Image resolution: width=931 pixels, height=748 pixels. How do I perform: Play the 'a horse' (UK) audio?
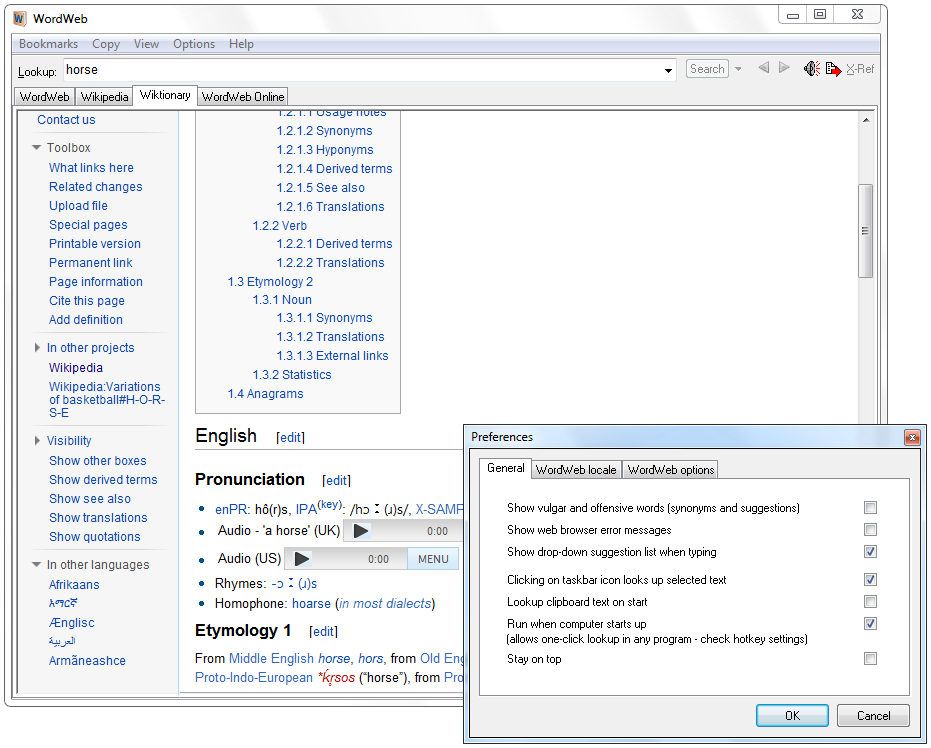click(x=360, y=531)
